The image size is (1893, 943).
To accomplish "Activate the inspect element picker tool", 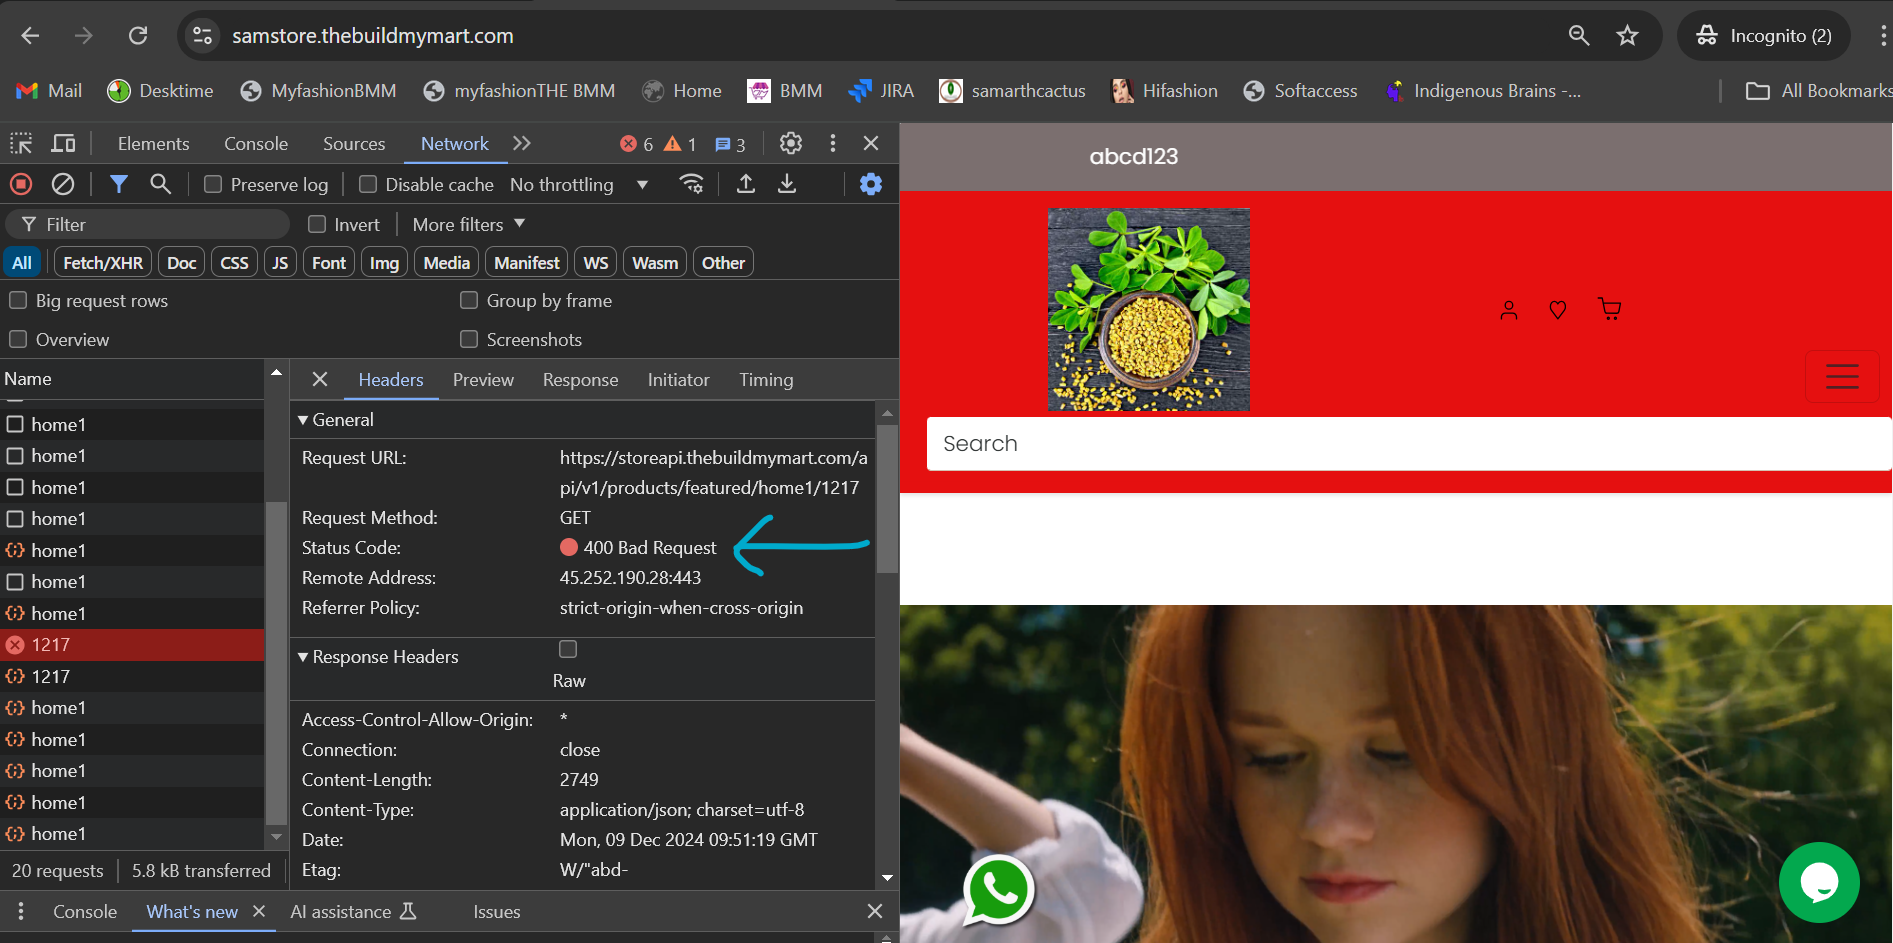I will pos(21,143).
